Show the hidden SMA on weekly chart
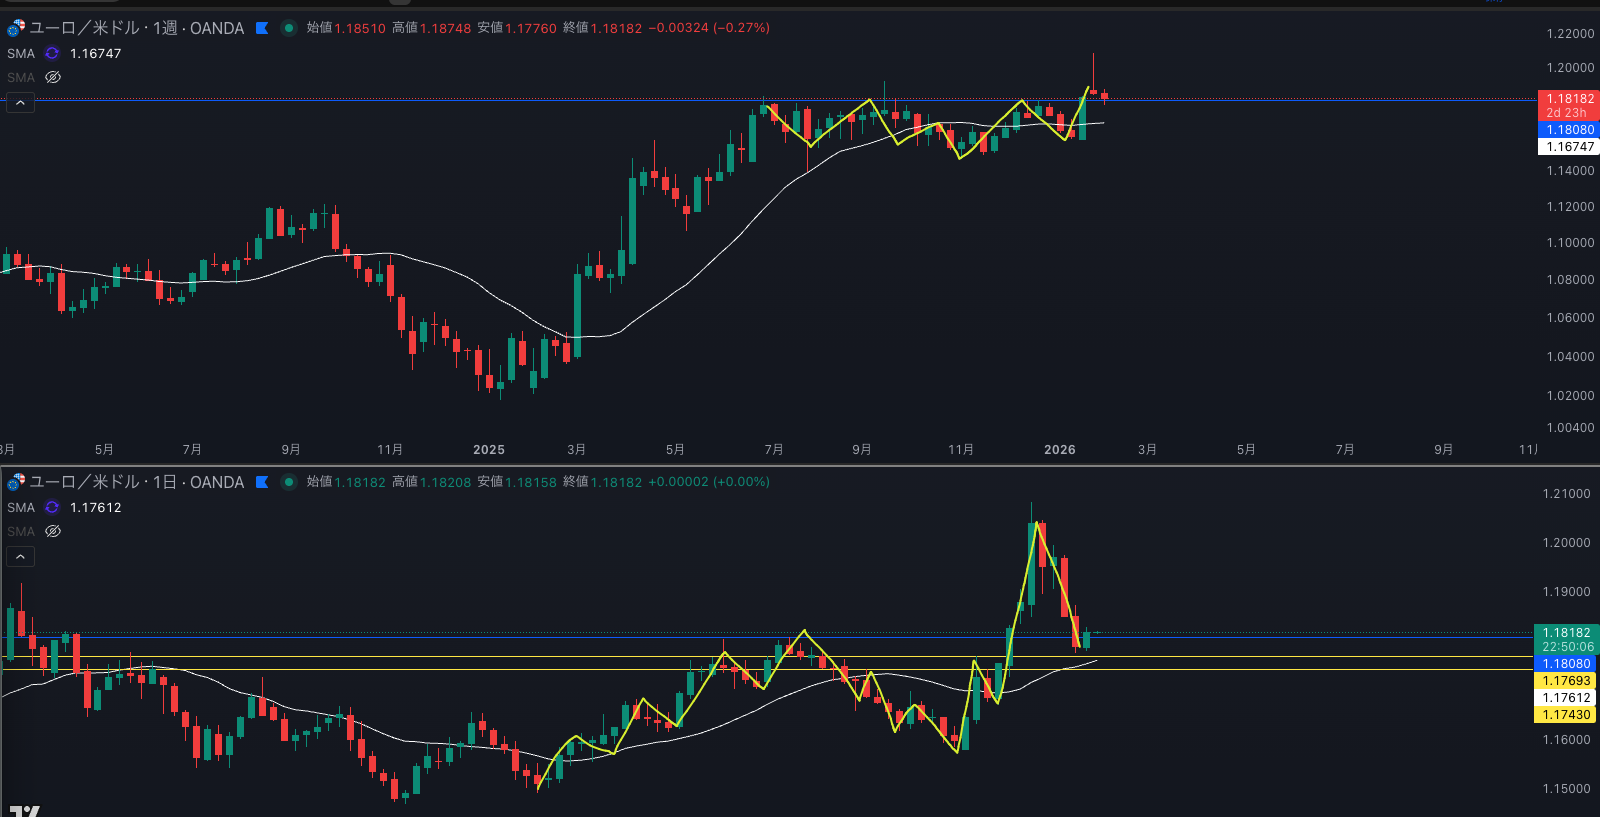The height and width of the screenshot is (817, 1600). click(x=53, y=78)
